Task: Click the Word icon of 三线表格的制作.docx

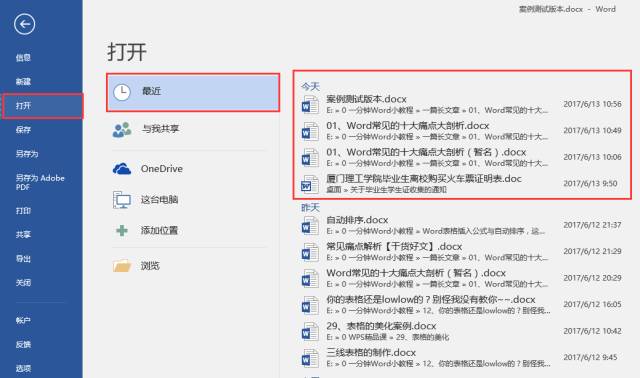Action: 310,358
